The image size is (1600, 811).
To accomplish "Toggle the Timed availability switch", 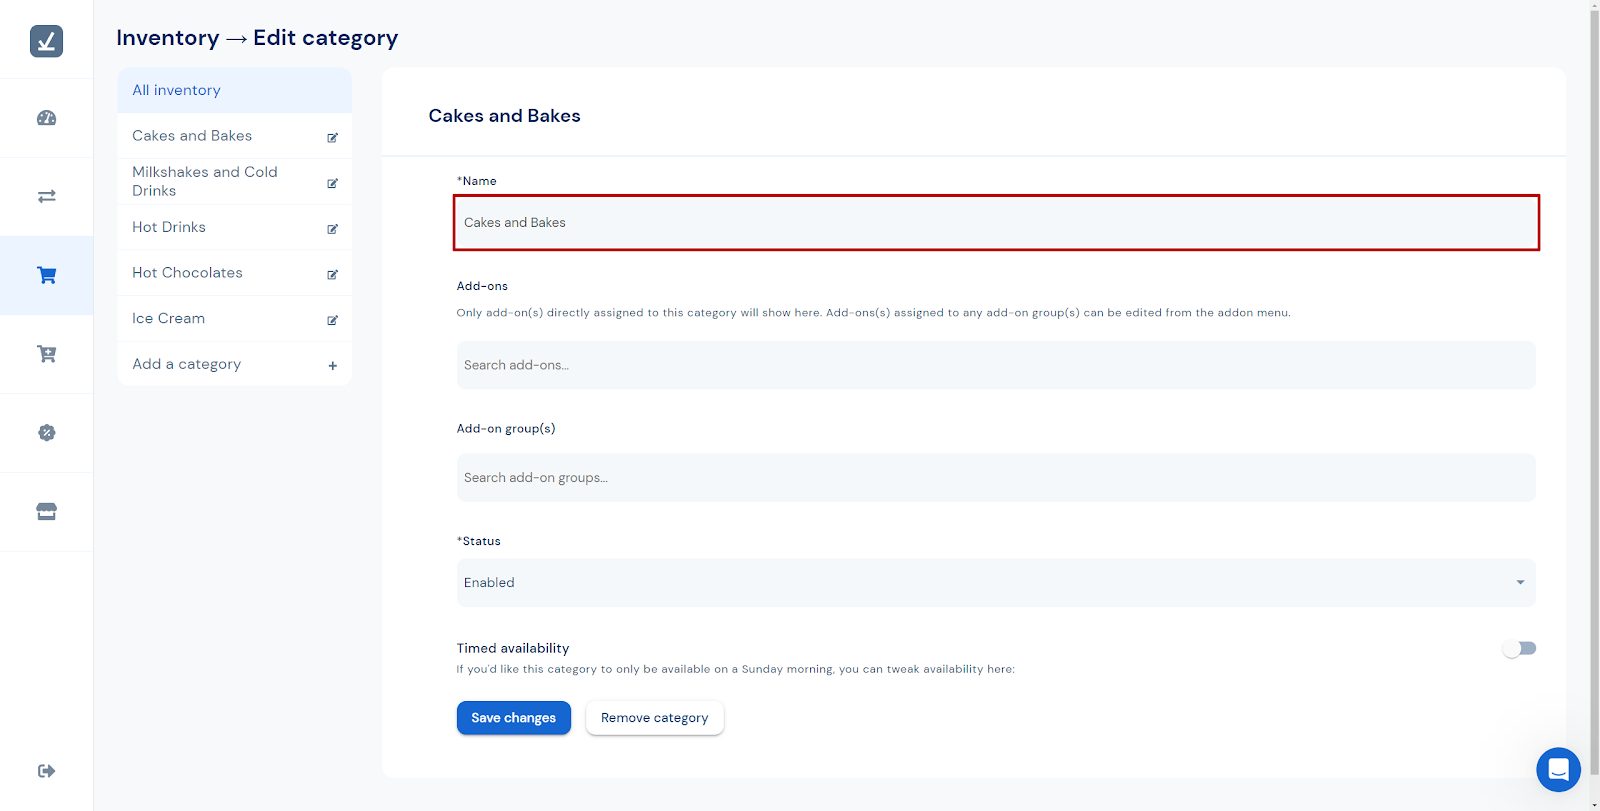I will pos(1519,649).
